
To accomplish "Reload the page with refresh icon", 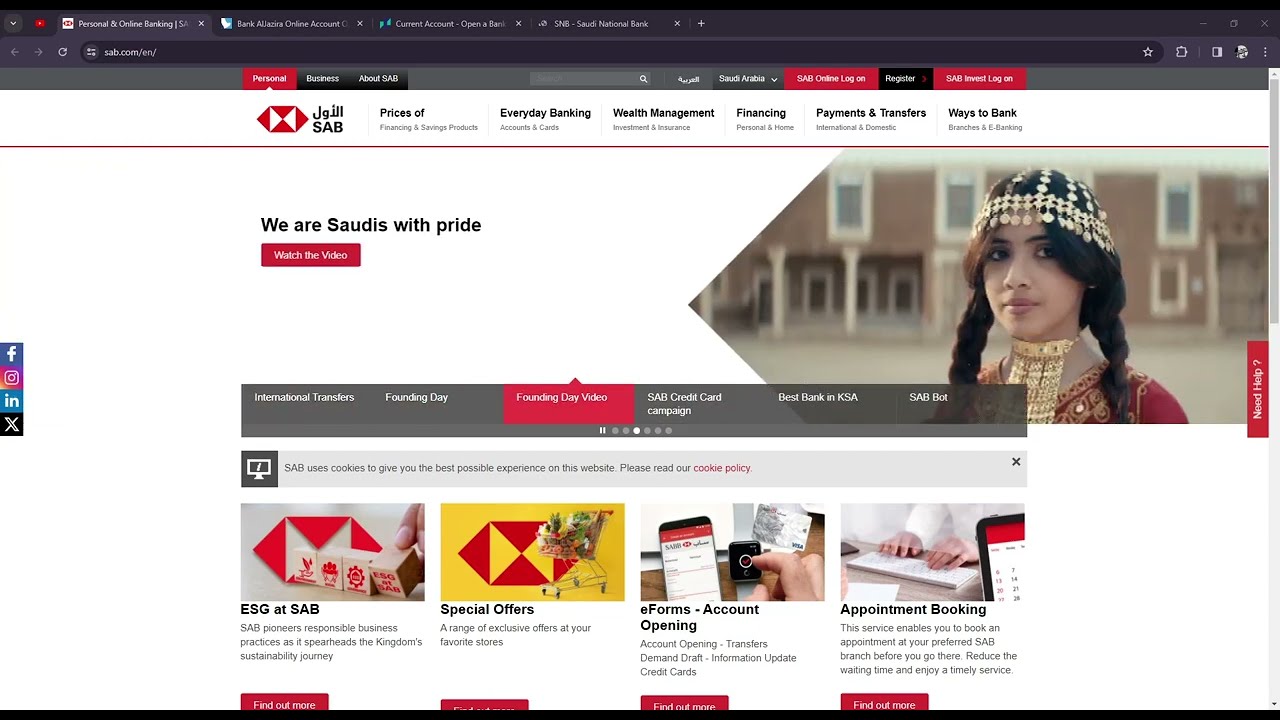I will [x=62, y=52].
